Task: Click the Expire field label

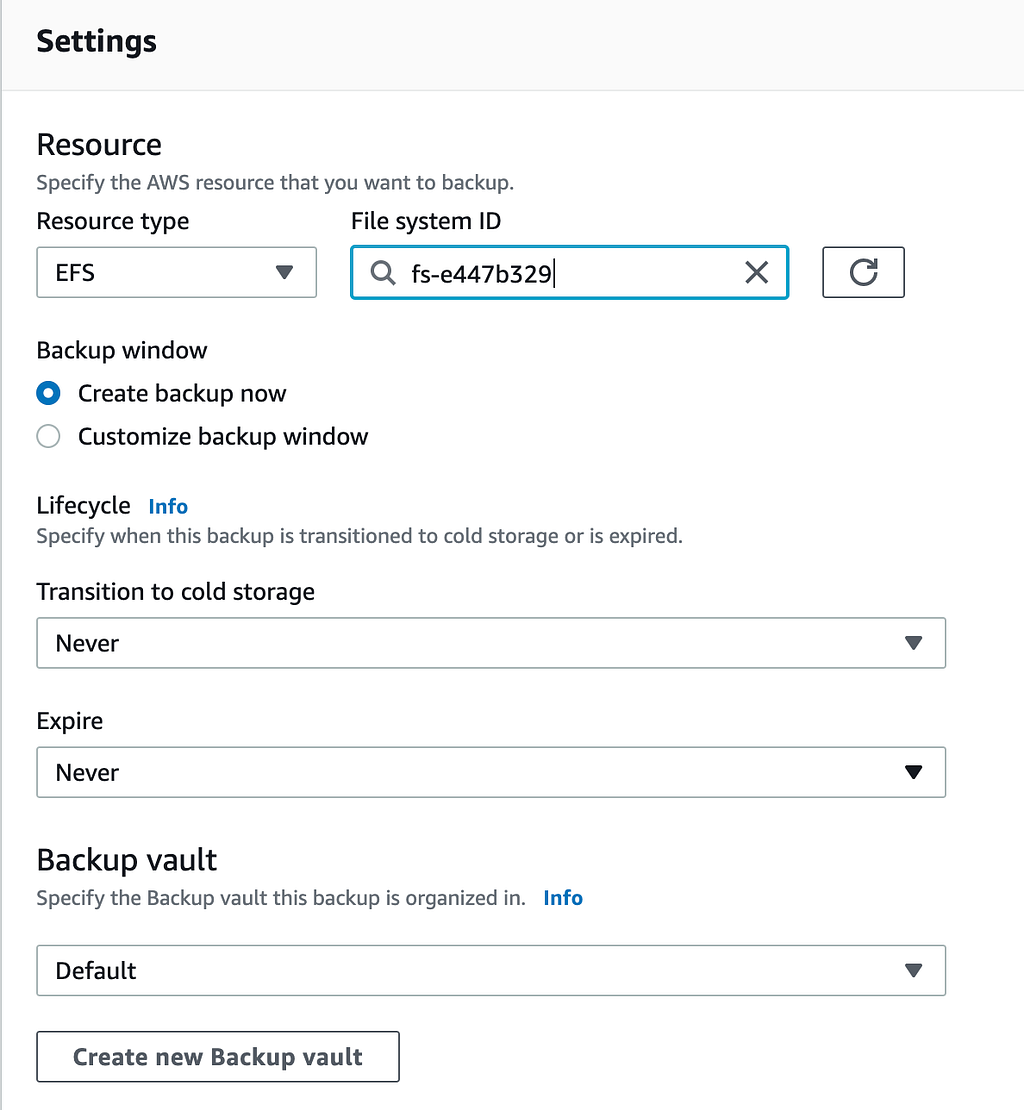Action: click(x=69, y=721)
